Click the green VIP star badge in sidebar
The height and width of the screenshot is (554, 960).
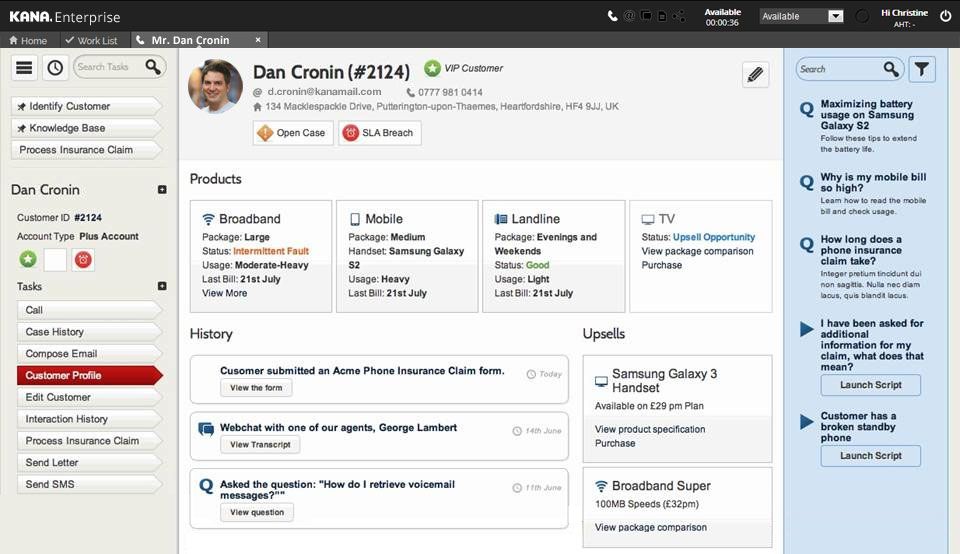[x=28, y=260]
